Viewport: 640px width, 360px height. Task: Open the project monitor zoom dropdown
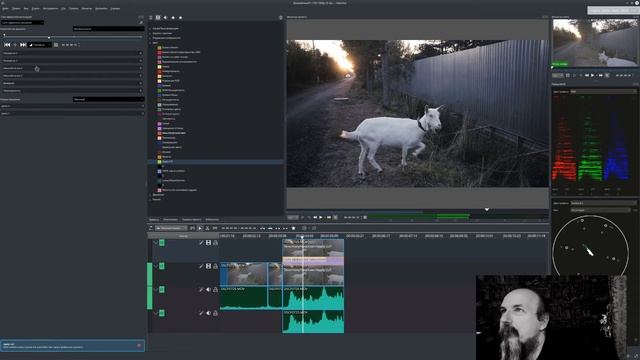point(293,218)
